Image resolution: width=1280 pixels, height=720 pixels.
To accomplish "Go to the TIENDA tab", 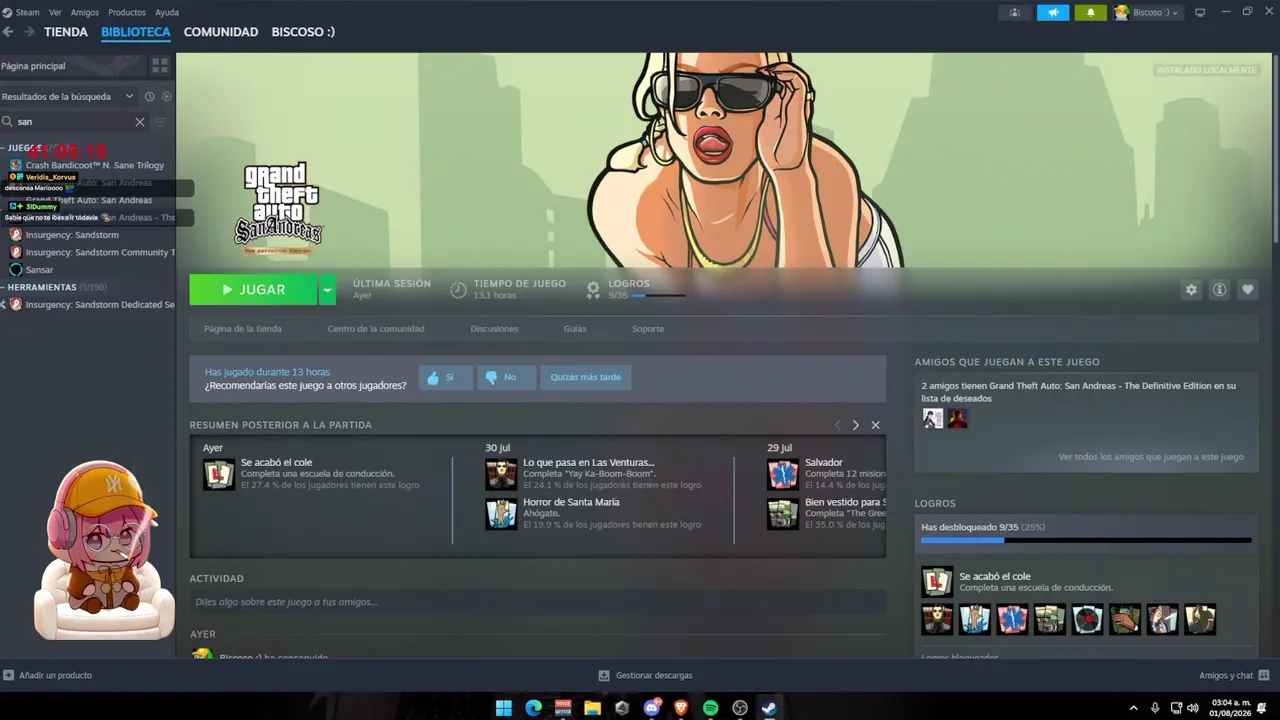I will click(66, 32).
